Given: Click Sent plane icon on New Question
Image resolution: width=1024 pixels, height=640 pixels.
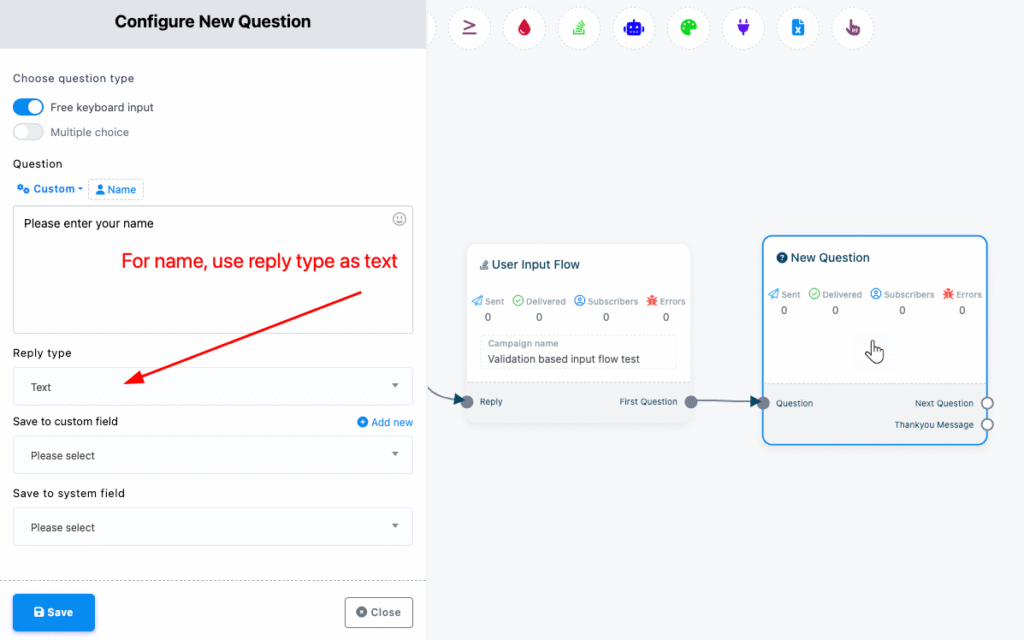Looking at the screenshot, I should 773,294.
